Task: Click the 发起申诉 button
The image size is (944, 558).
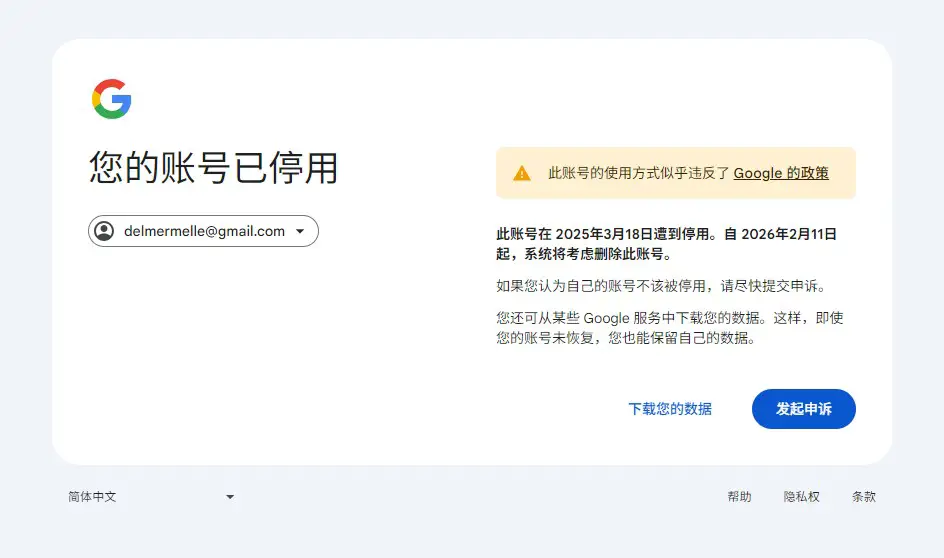Action: 804,409
